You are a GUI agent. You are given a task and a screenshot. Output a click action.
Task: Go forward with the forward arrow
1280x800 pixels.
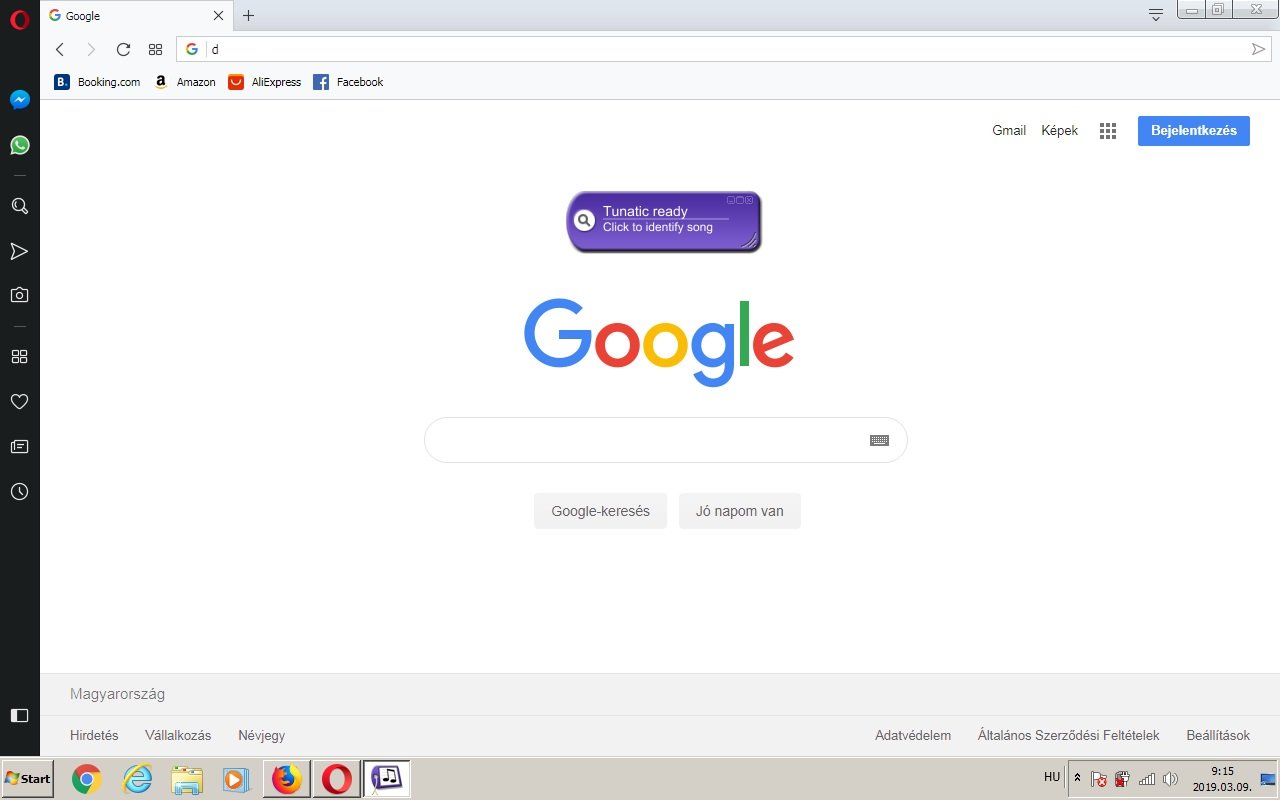[x=91, y=49]
